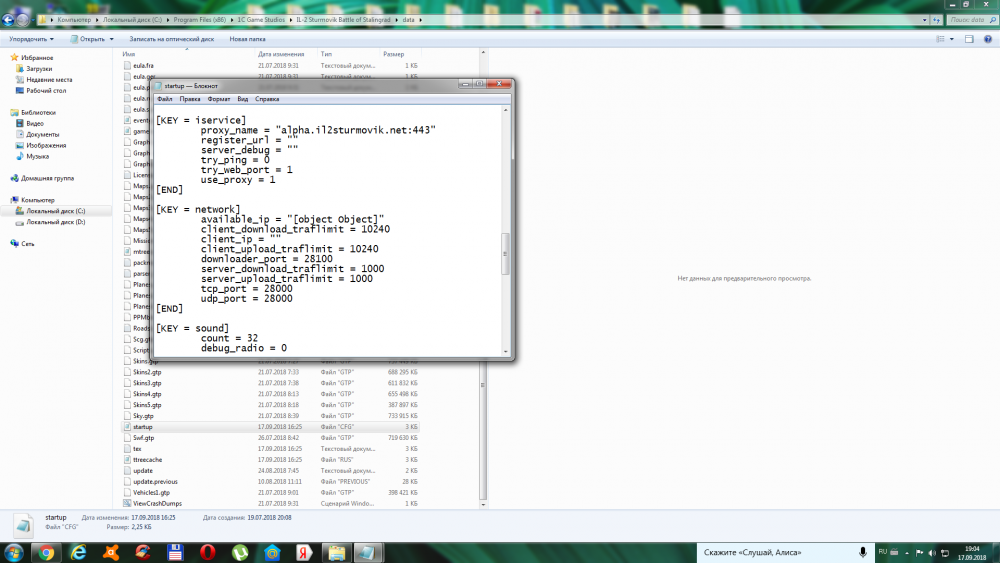Click the Windows Start orb button
The height and width of the screenshot is (563, 1000).
point(12,552)
